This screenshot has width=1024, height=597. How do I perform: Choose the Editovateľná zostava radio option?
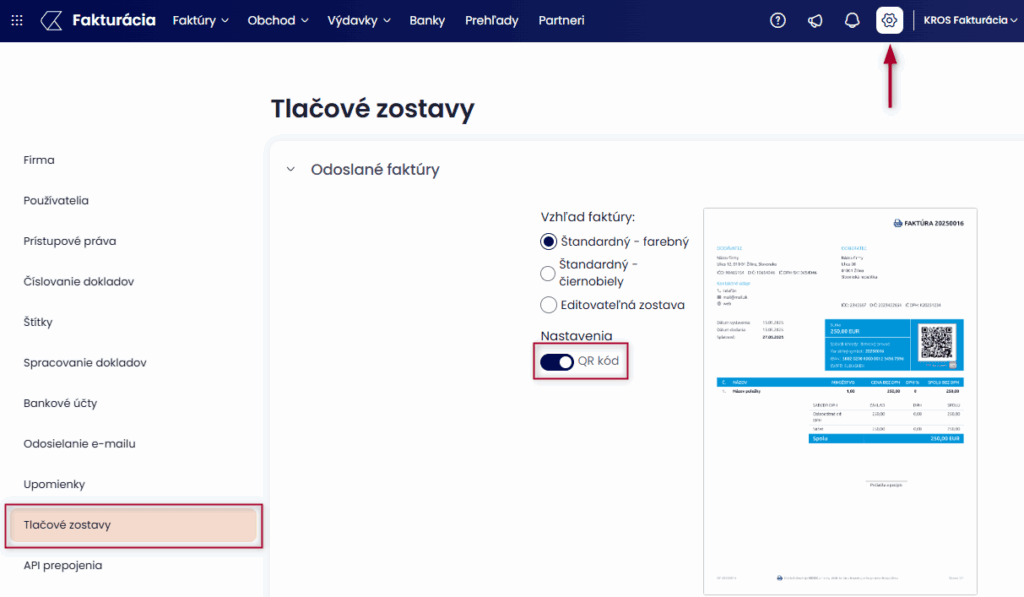tap(548, 305)
